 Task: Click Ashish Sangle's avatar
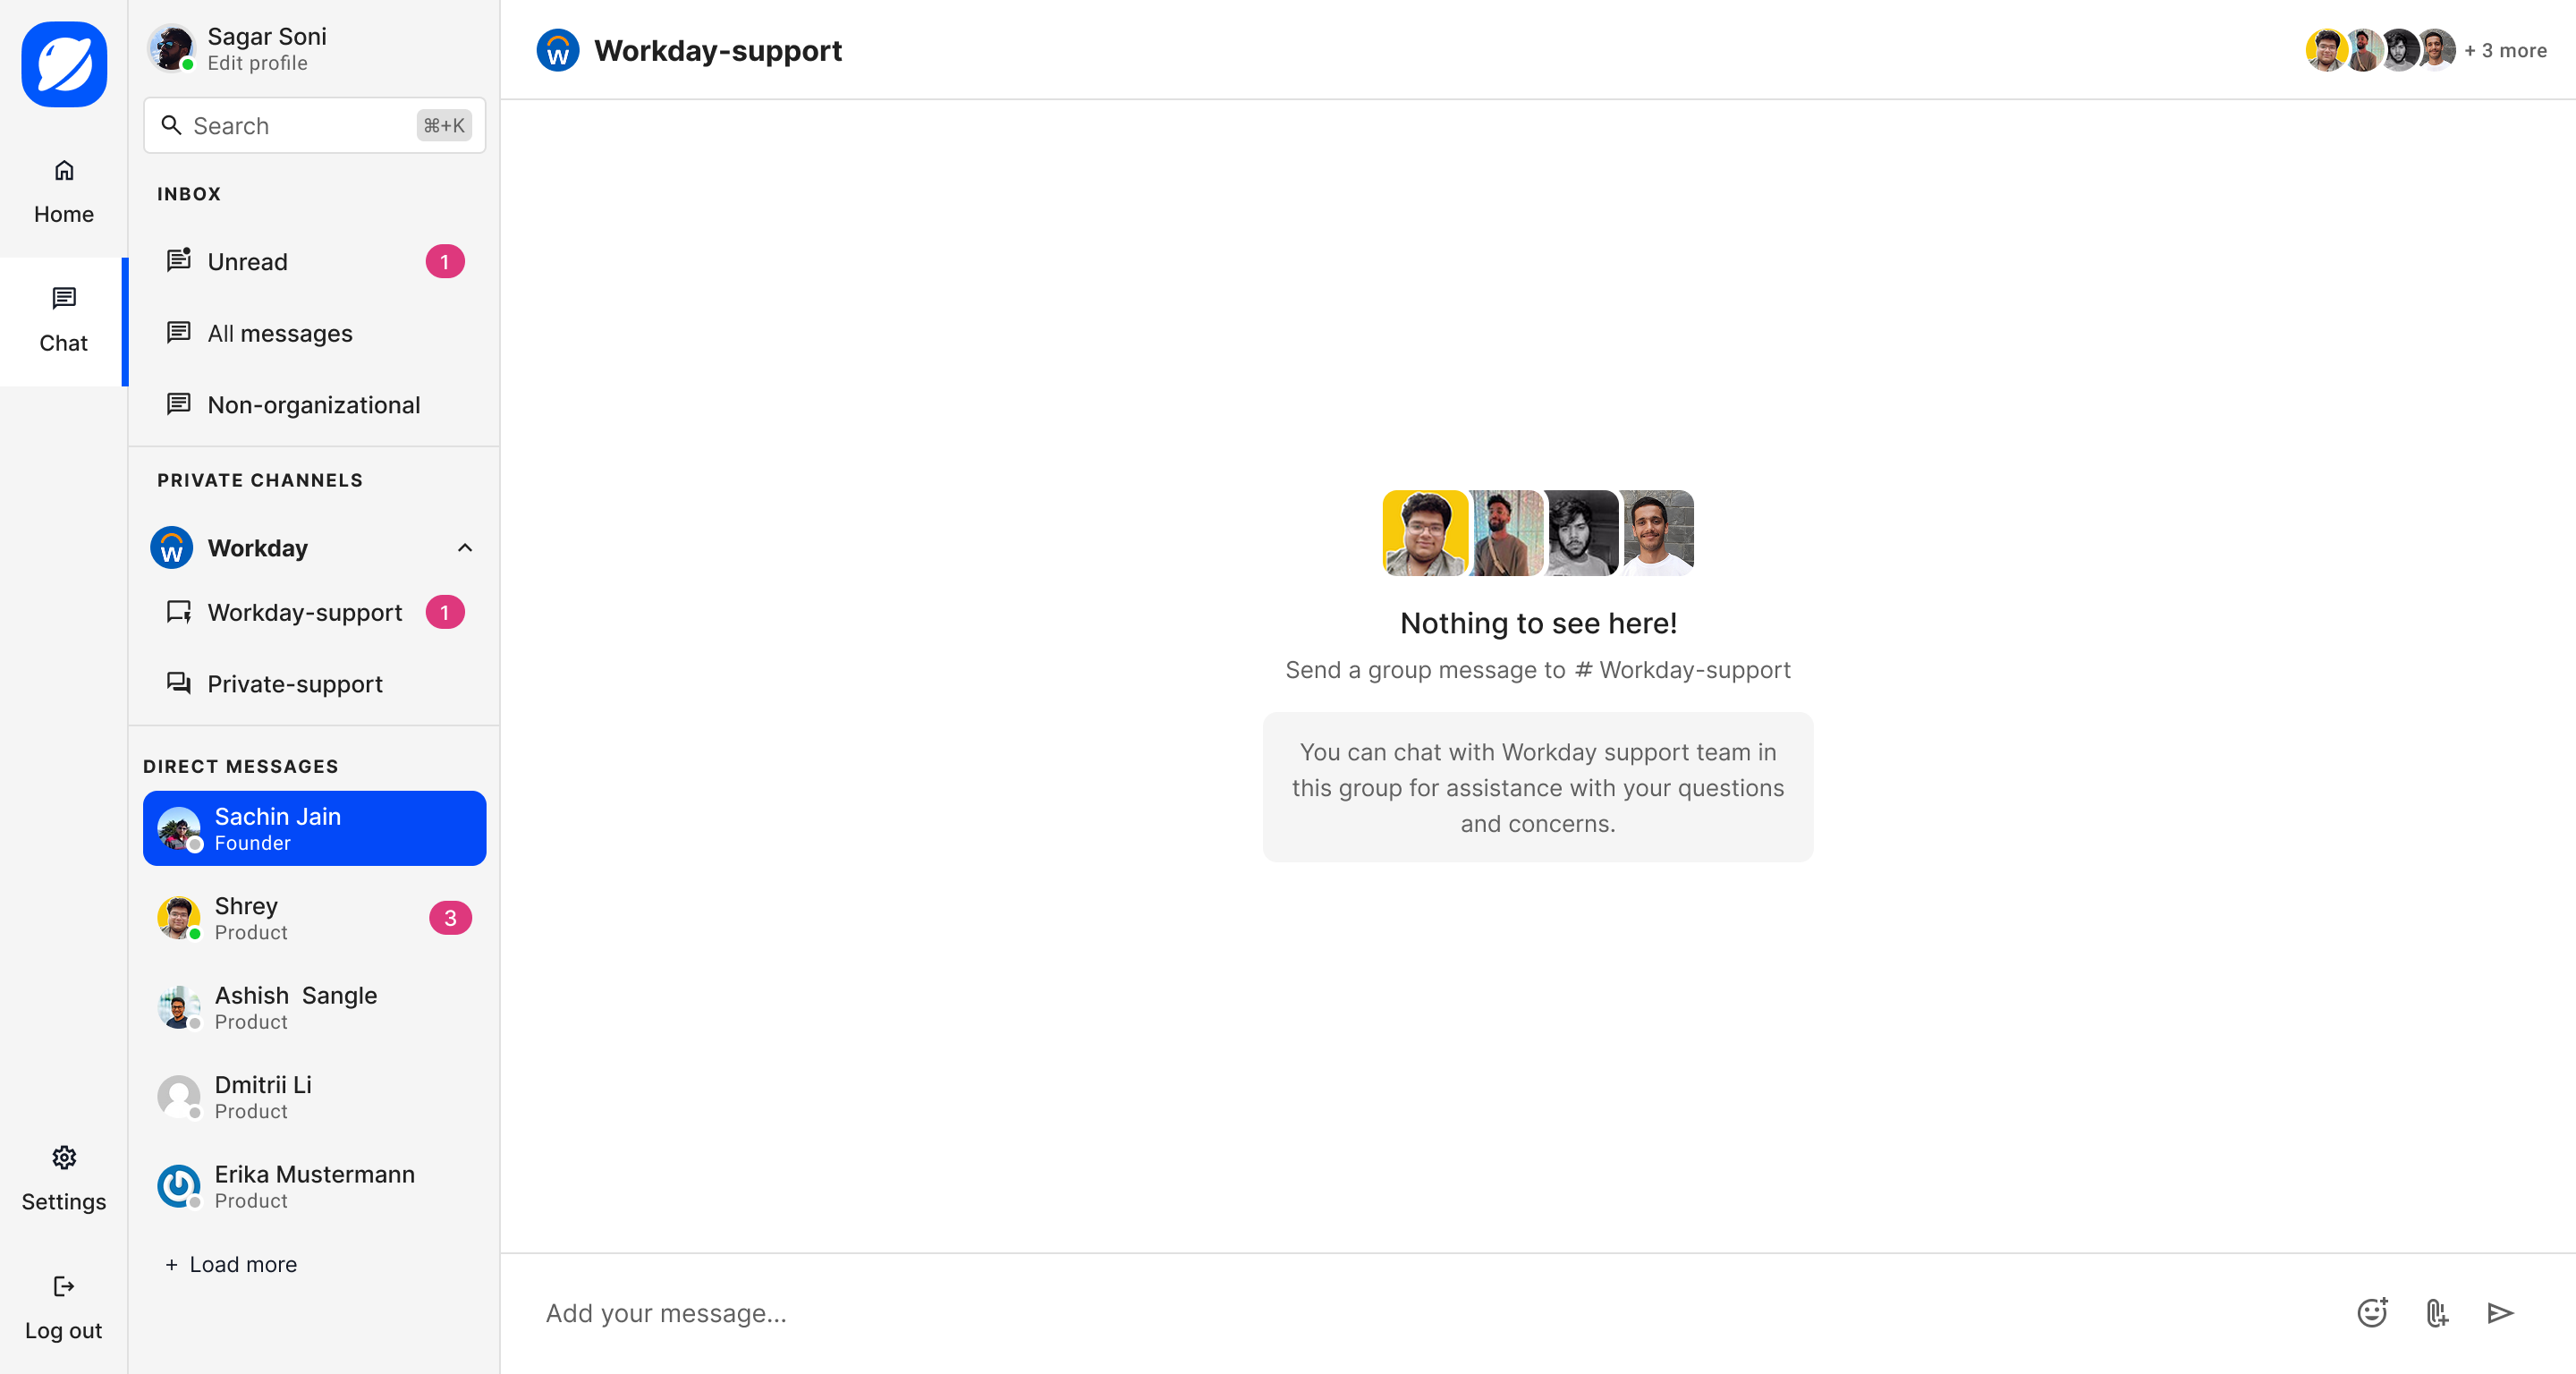coord(179,1007)
